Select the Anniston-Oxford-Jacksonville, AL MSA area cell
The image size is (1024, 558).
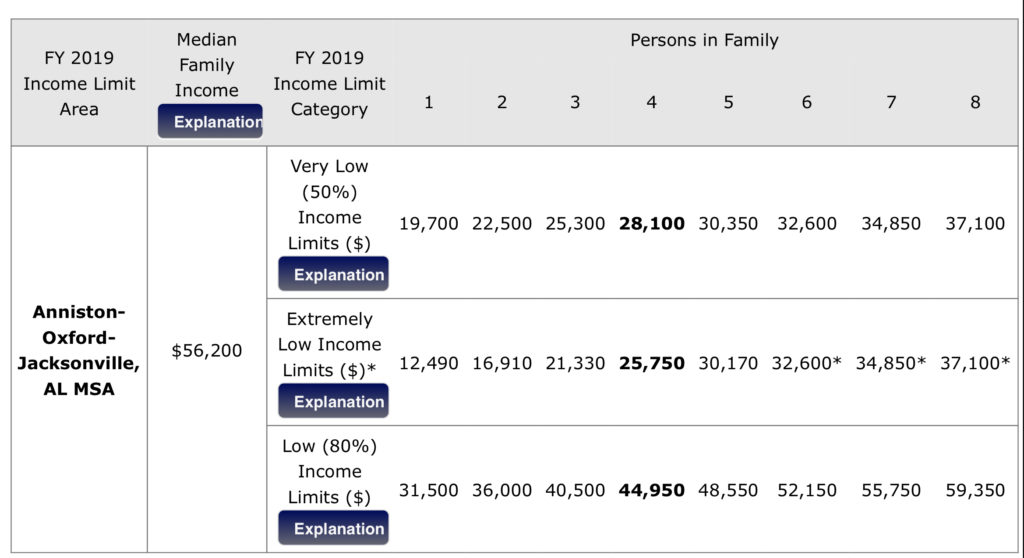[x=79, y=350]
